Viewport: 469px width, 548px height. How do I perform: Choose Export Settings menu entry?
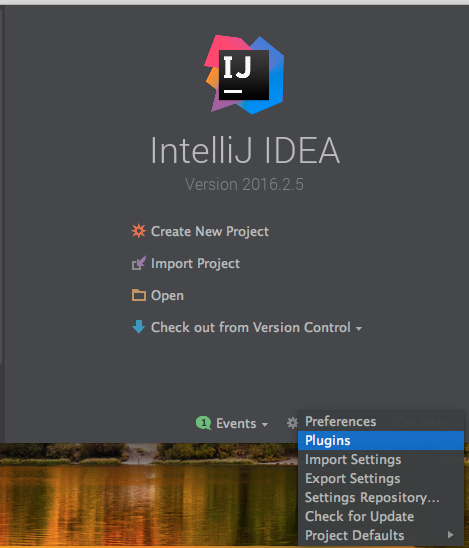click(381, 478)
